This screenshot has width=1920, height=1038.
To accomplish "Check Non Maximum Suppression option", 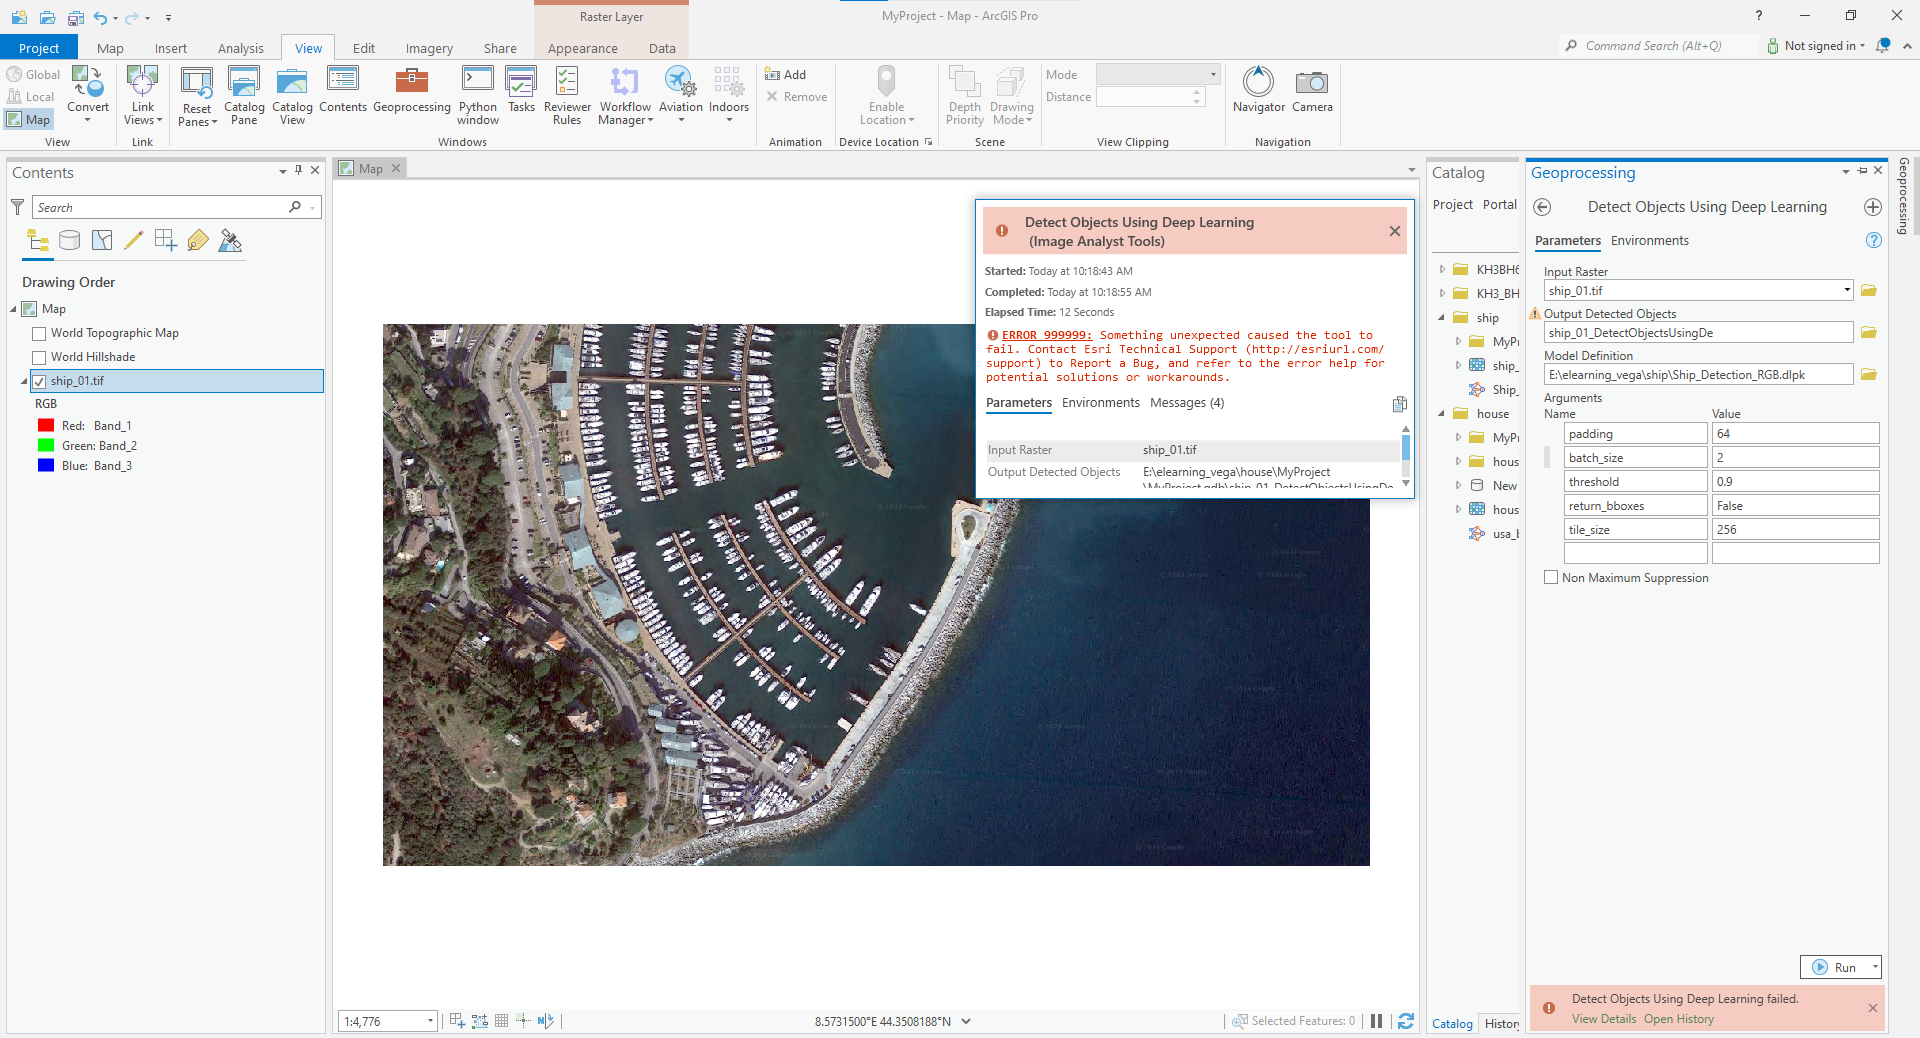I will click(1551, 578).
